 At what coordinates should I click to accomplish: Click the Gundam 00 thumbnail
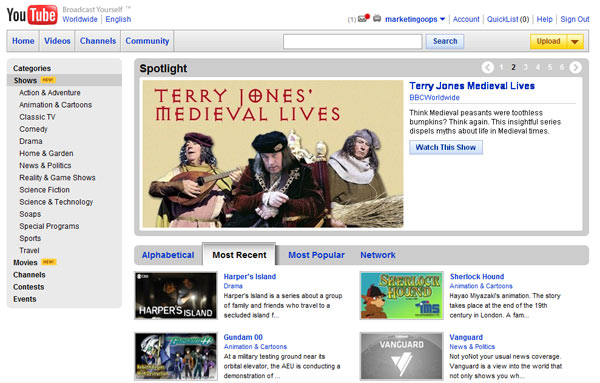pos(176,356)
